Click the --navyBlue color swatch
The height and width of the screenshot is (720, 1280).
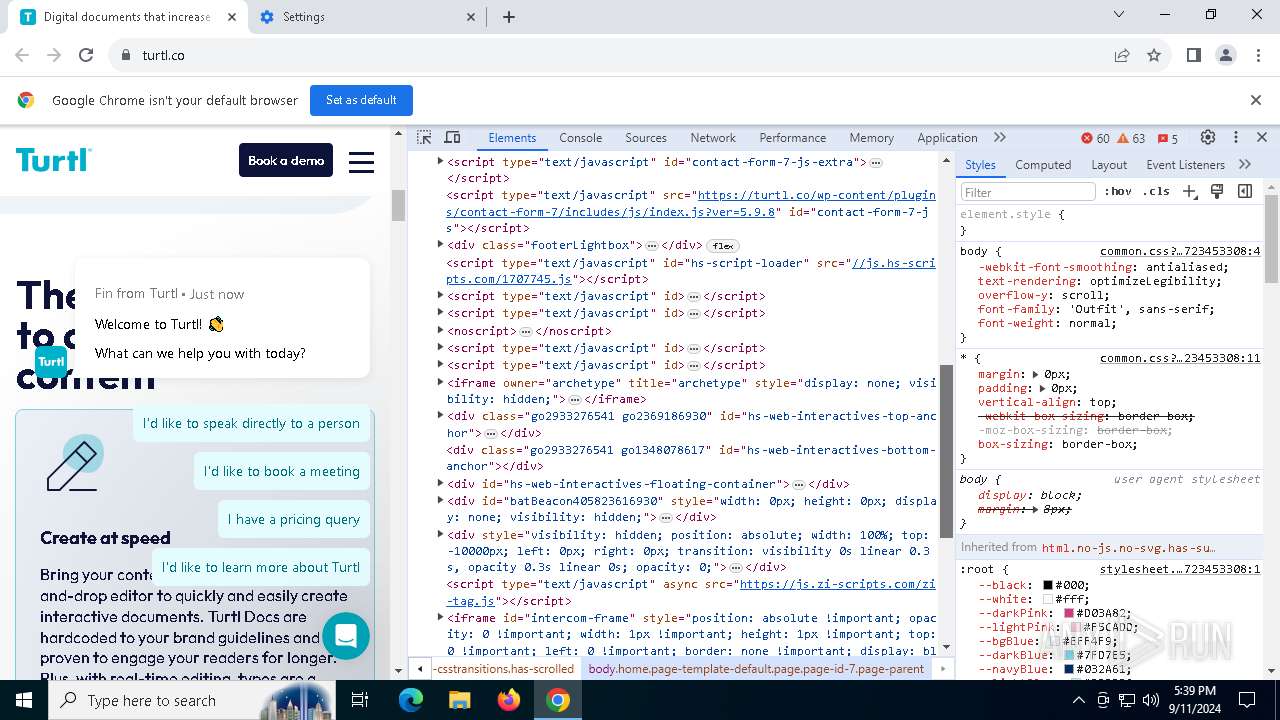coord(1069,669)
